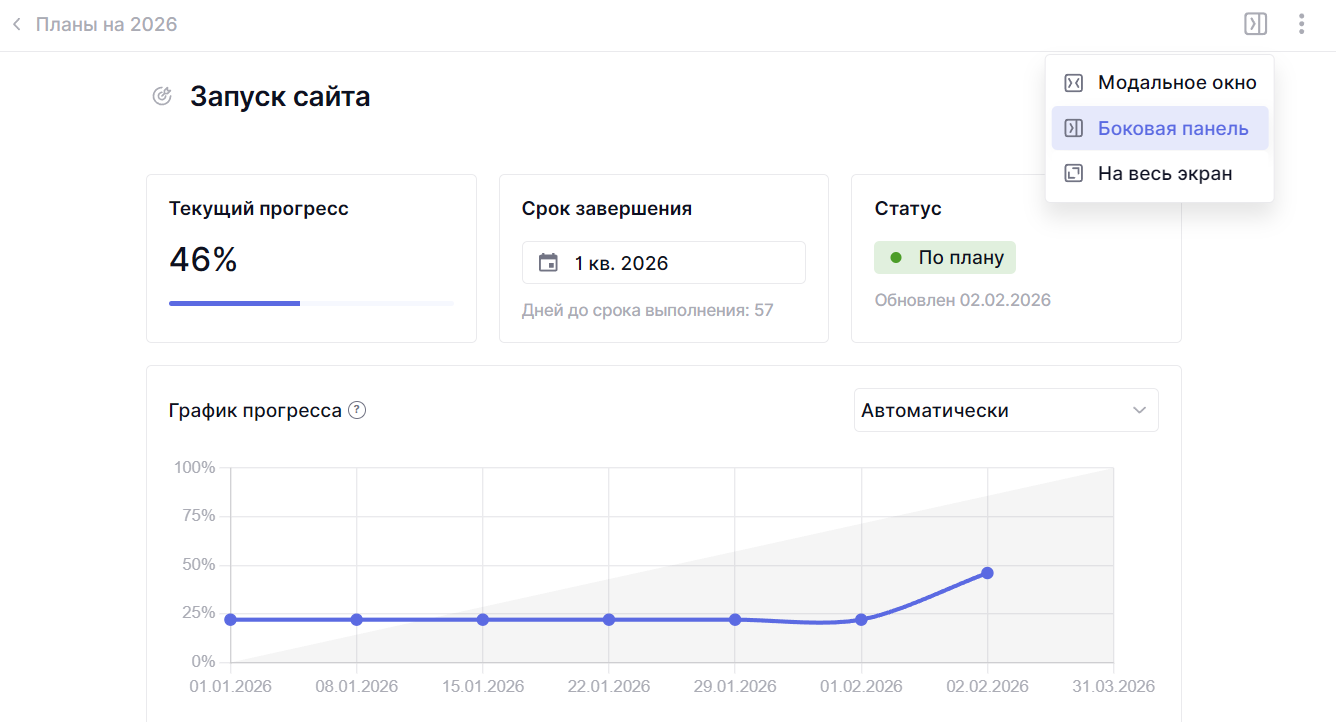1336x722 pixels.
Task: Click the back chevron arrow in header
Action: click(17, 24)
